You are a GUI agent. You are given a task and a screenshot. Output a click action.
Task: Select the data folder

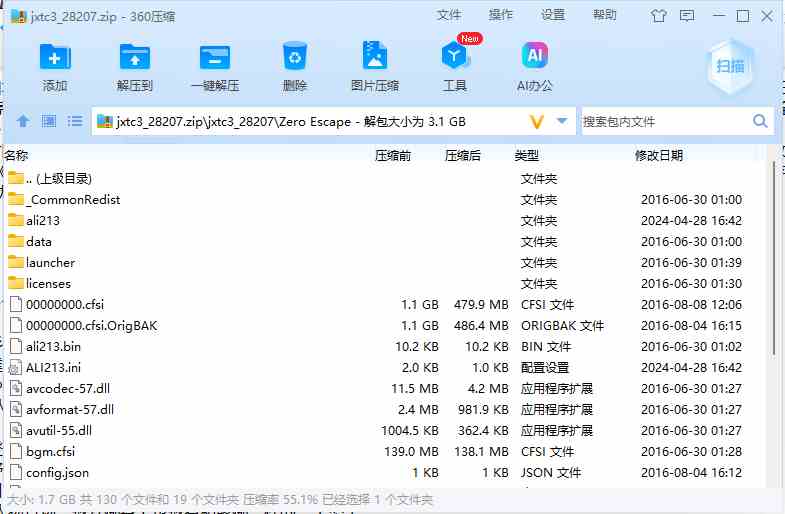pos(385,242)
